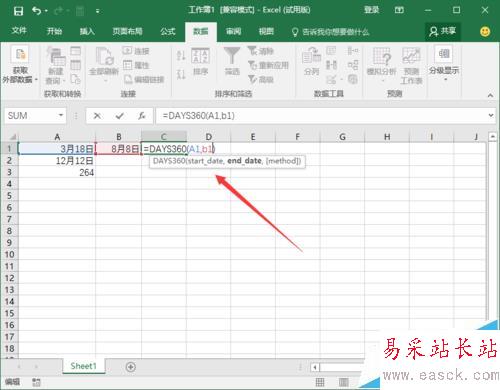Click the Relationships icon in 数据工具
The height and width of the screenshot is (390, 500).
click(x=353, y=65)
